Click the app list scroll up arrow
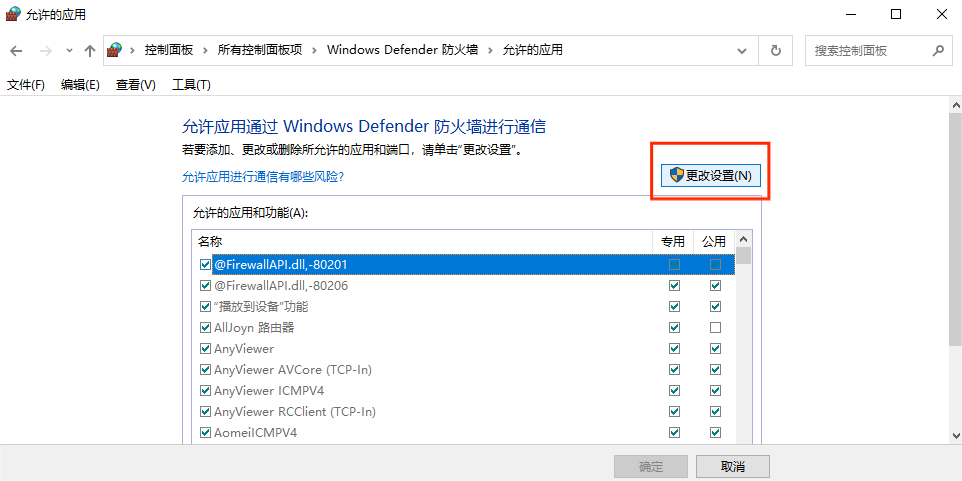This screenshot has height=481, width=962. click(744, 239)
